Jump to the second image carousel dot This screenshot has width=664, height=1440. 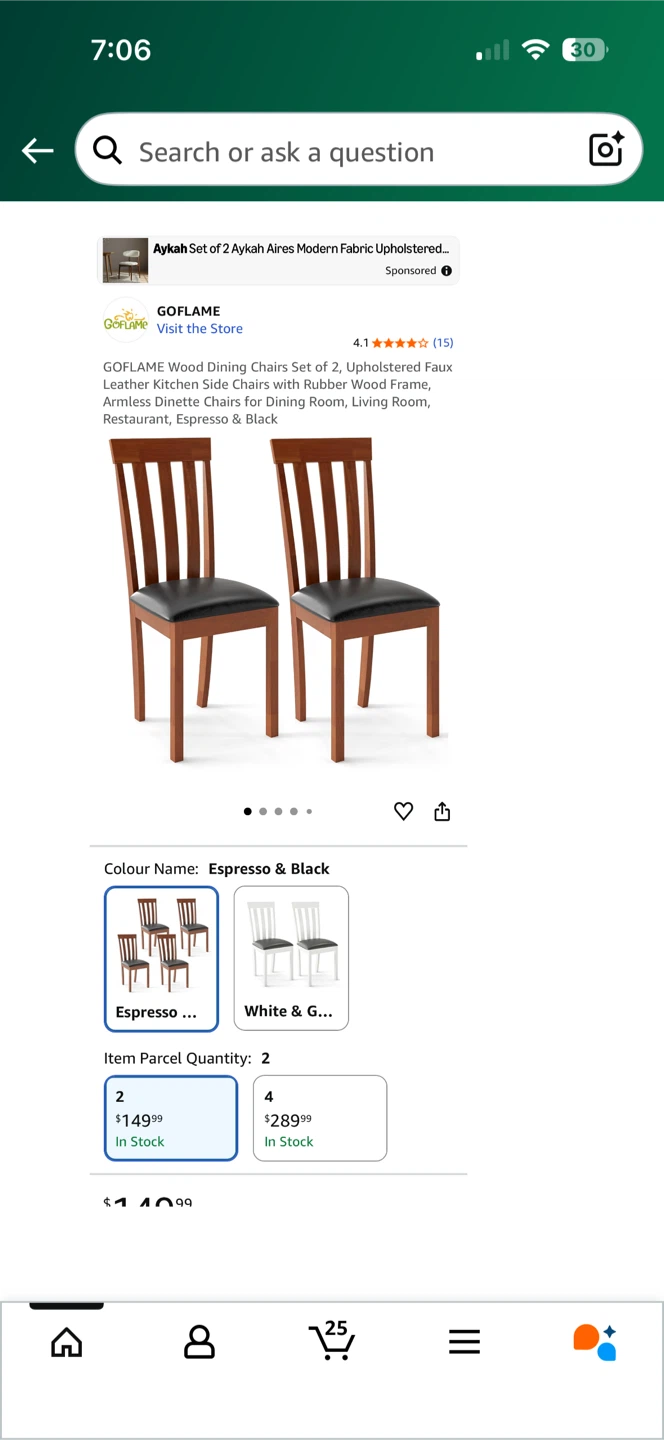pos(263,812)
